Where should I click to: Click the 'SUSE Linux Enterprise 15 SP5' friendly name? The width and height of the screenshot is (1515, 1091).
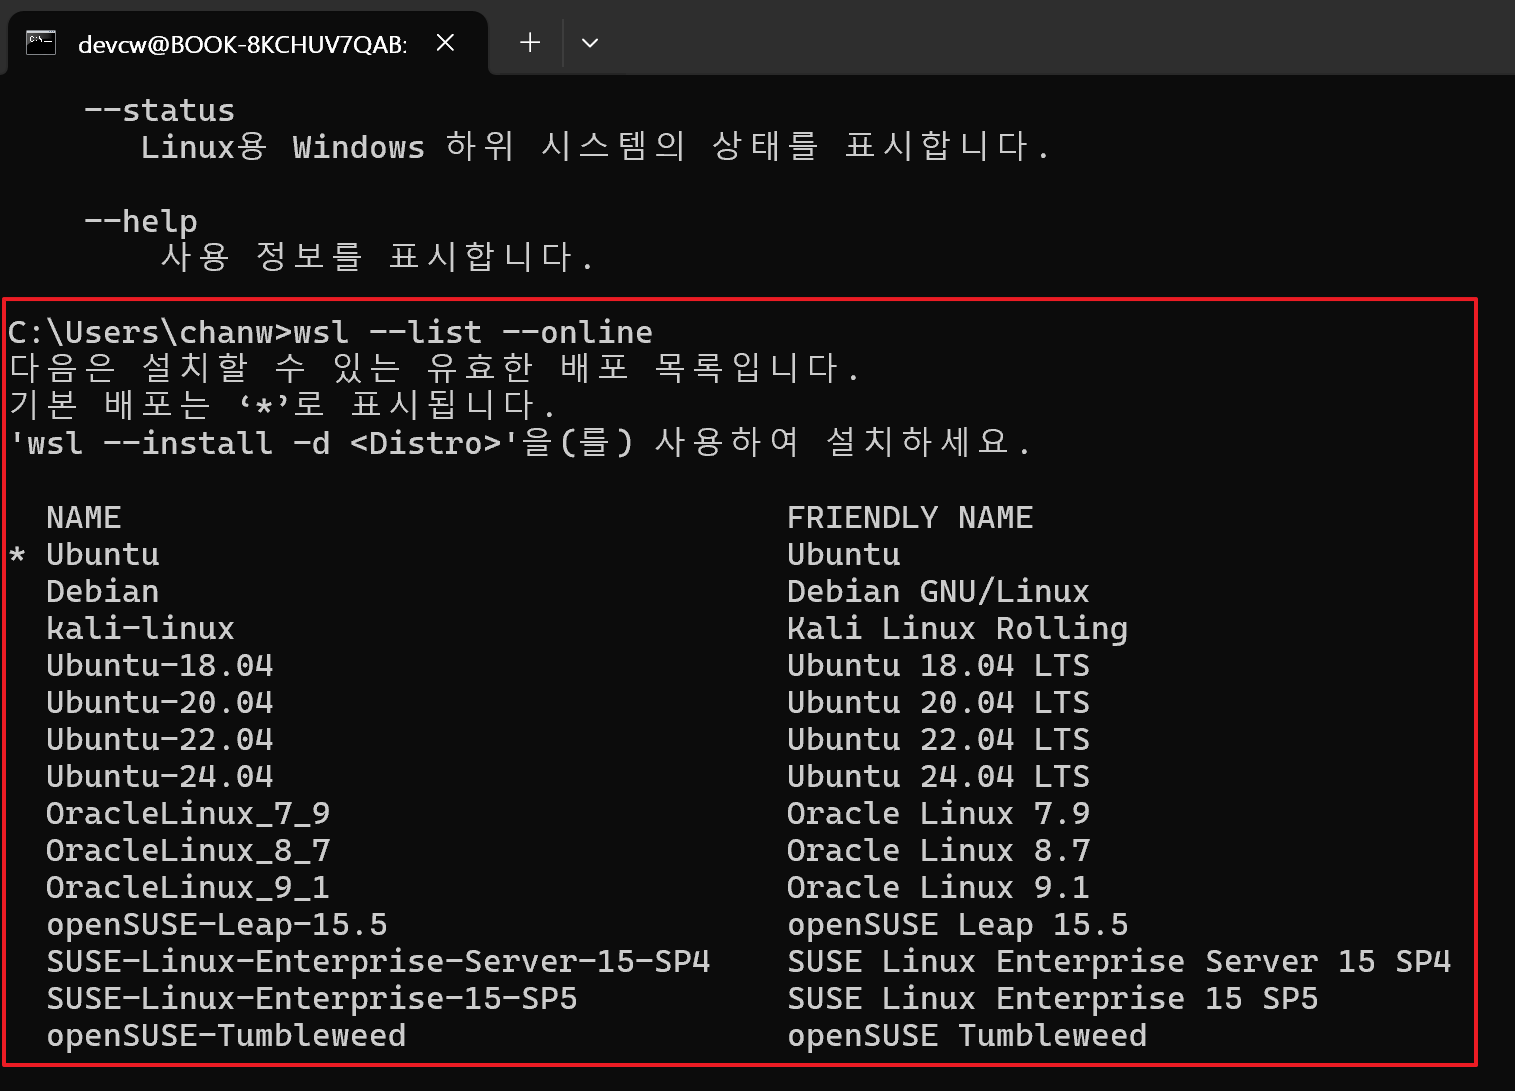[x=1052, y=998]
